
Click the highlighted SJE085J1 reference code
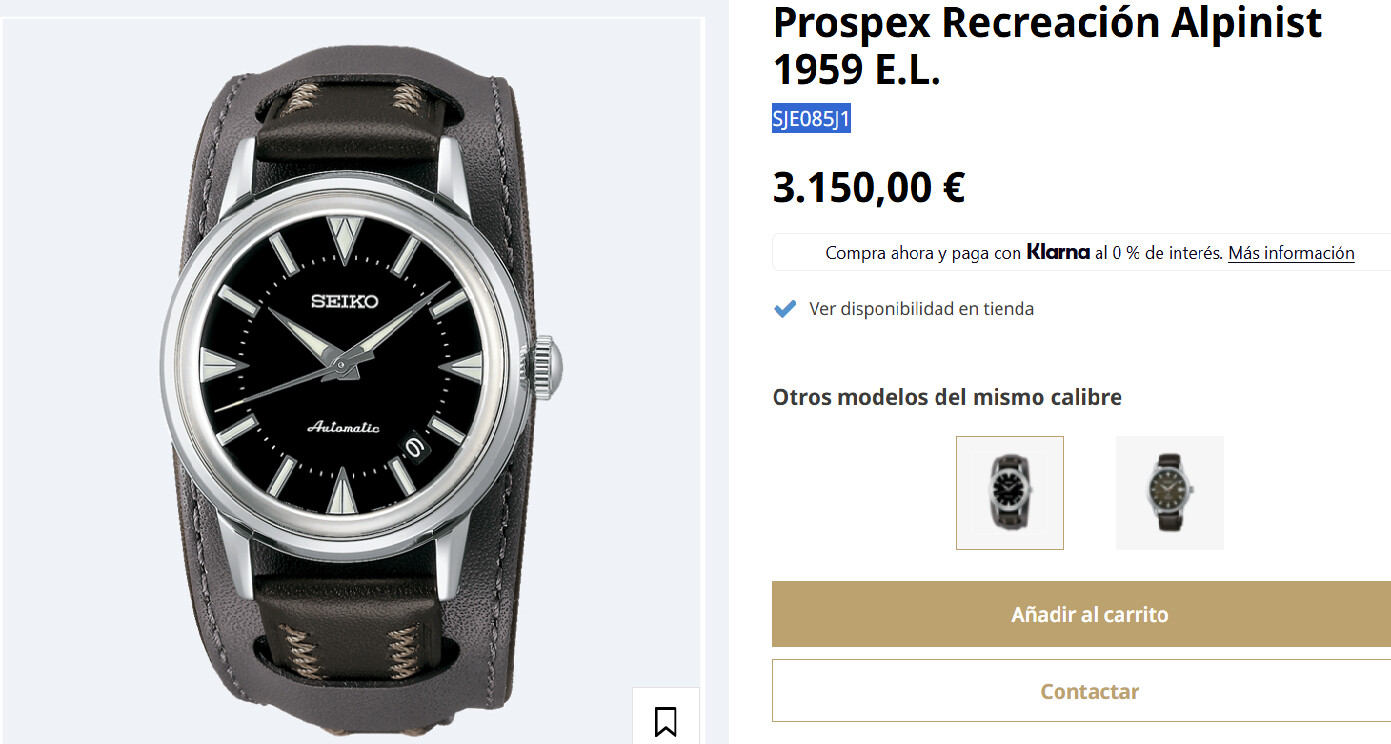(811, 119)
